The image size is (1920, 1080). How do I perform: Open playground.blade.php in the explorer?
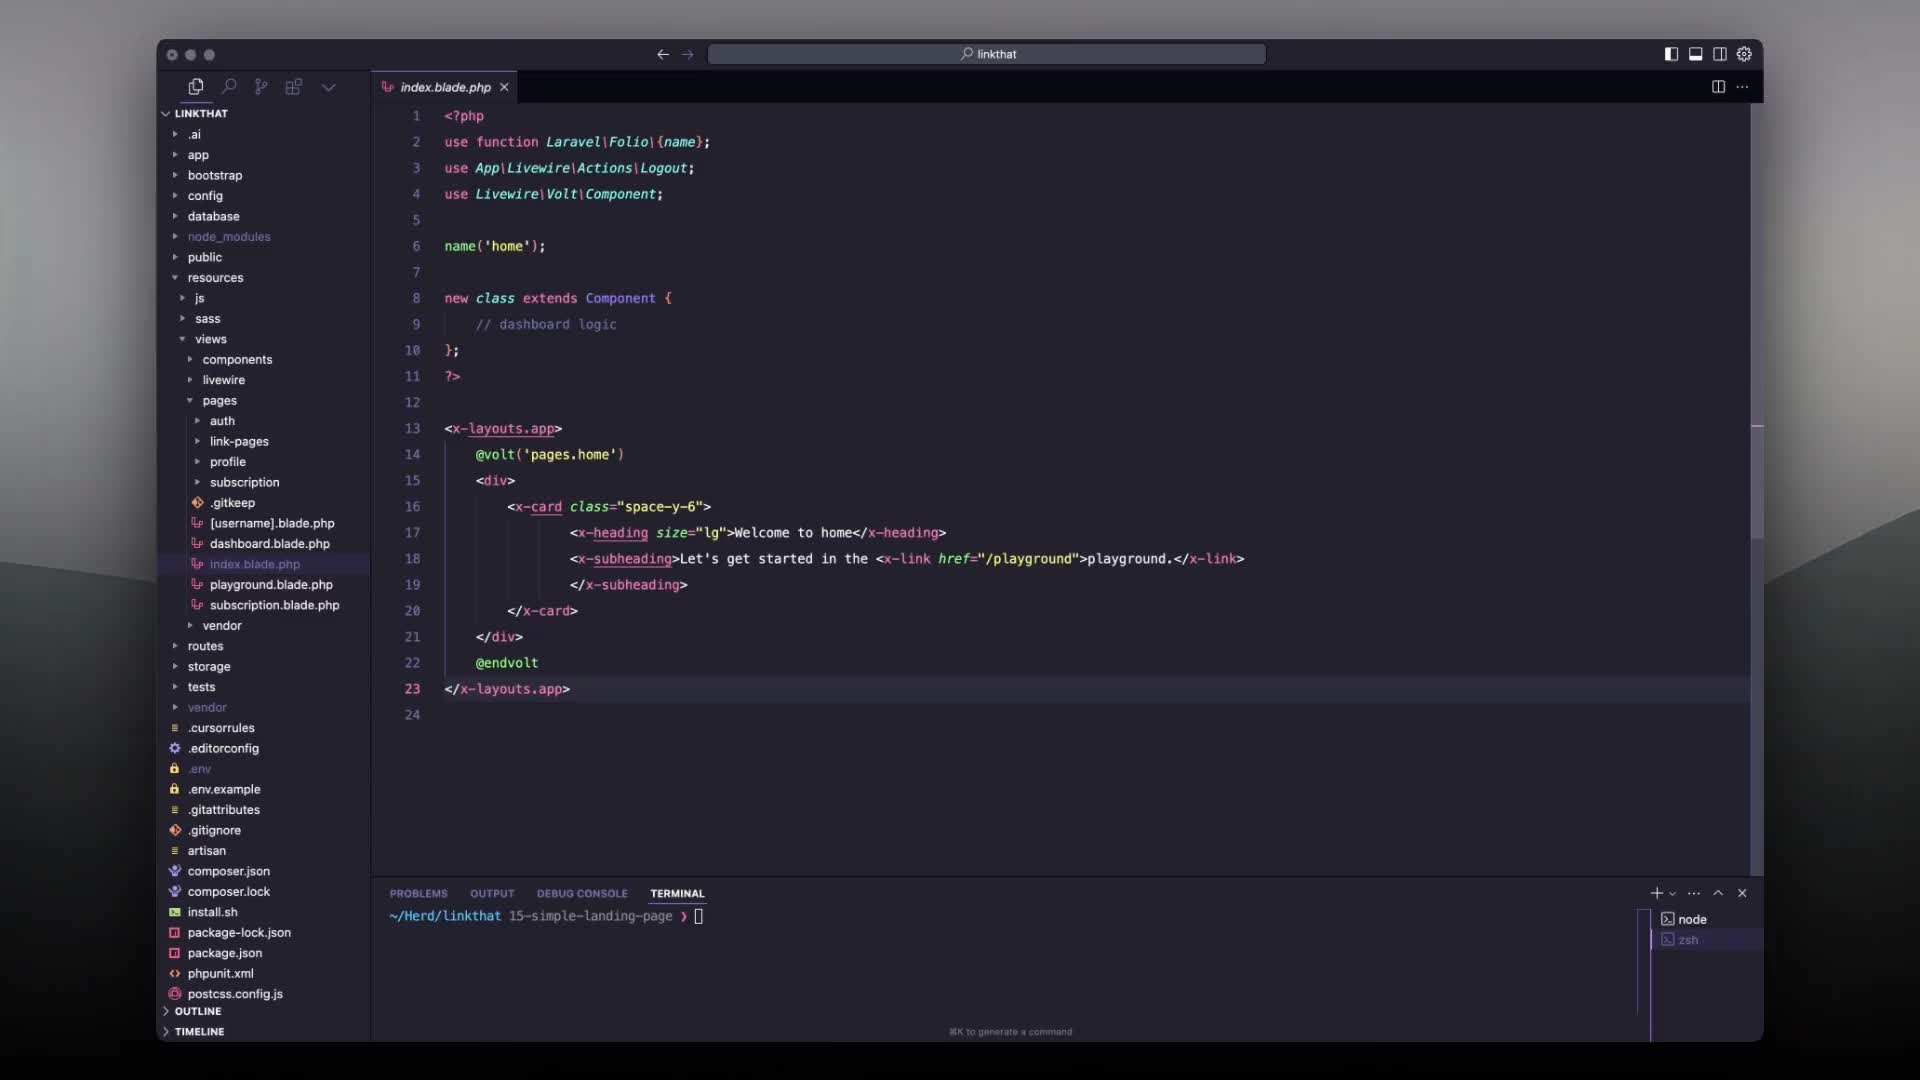click(271, 585)
